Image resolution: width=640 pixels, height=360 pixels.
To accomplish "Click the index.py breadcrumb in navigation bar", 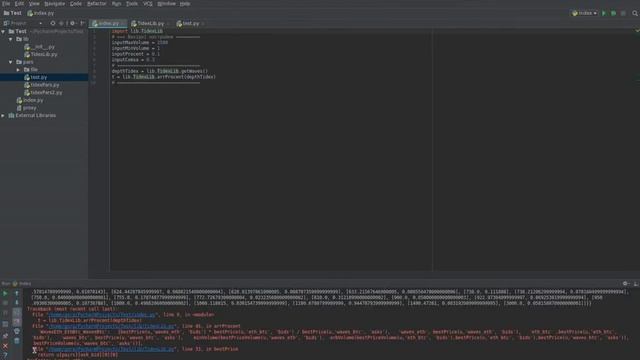I will point(41,13).
